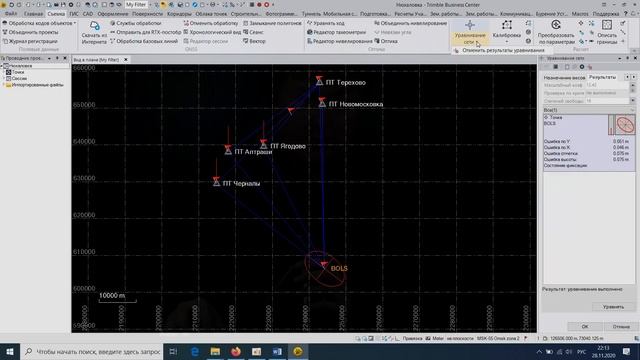Click the Уравнивание сети ribbon button
Screen dimensions: 640x360
[x=469, y=32]
